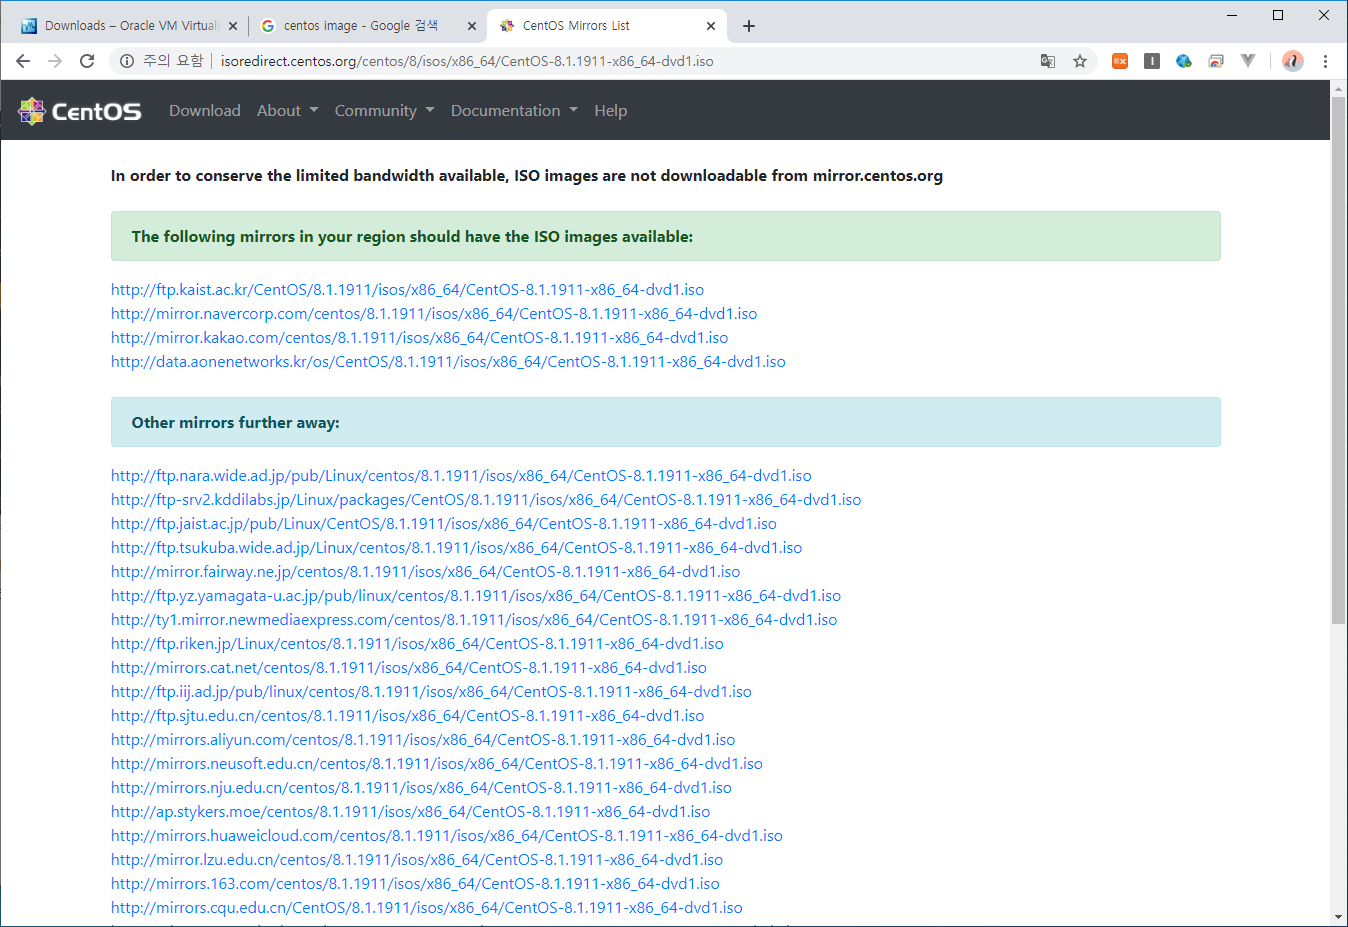Image resolution: width=1348 pixels, height=927 pixels.
Task: Open the mirror.lzu.edu.cn mirror link
Action: click(417, 860)
